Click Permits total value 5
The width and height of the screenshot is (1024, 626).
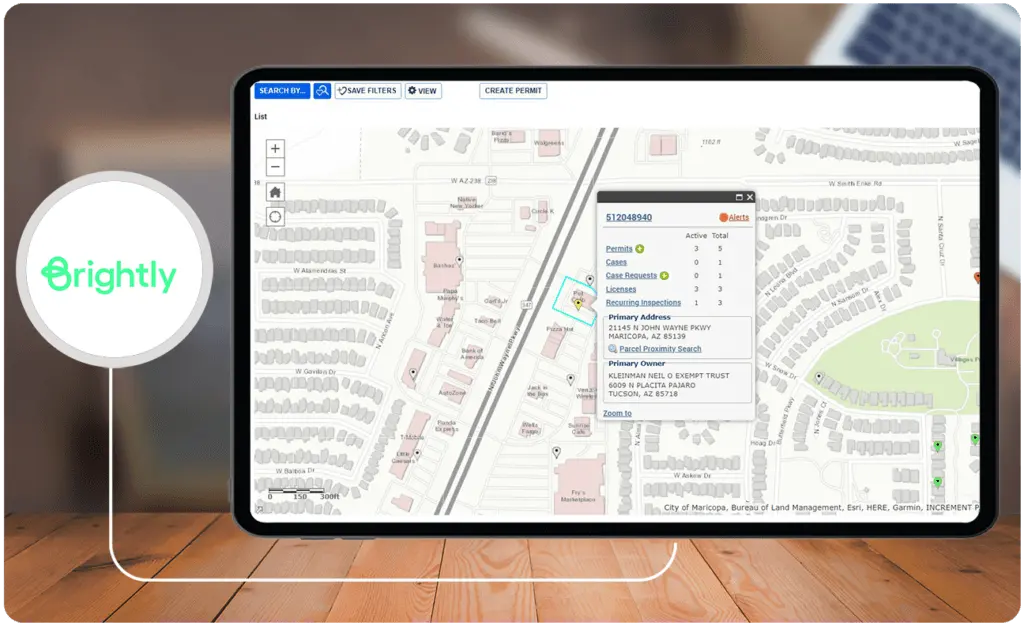click(720, 249)
